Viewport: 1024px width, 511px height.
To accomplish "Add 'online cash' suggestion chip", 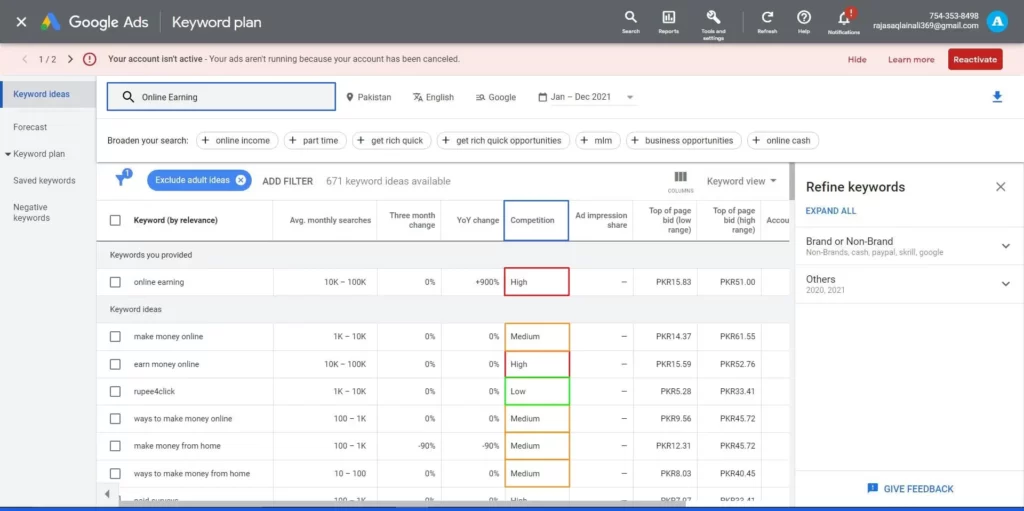I will tap(783, 140).
